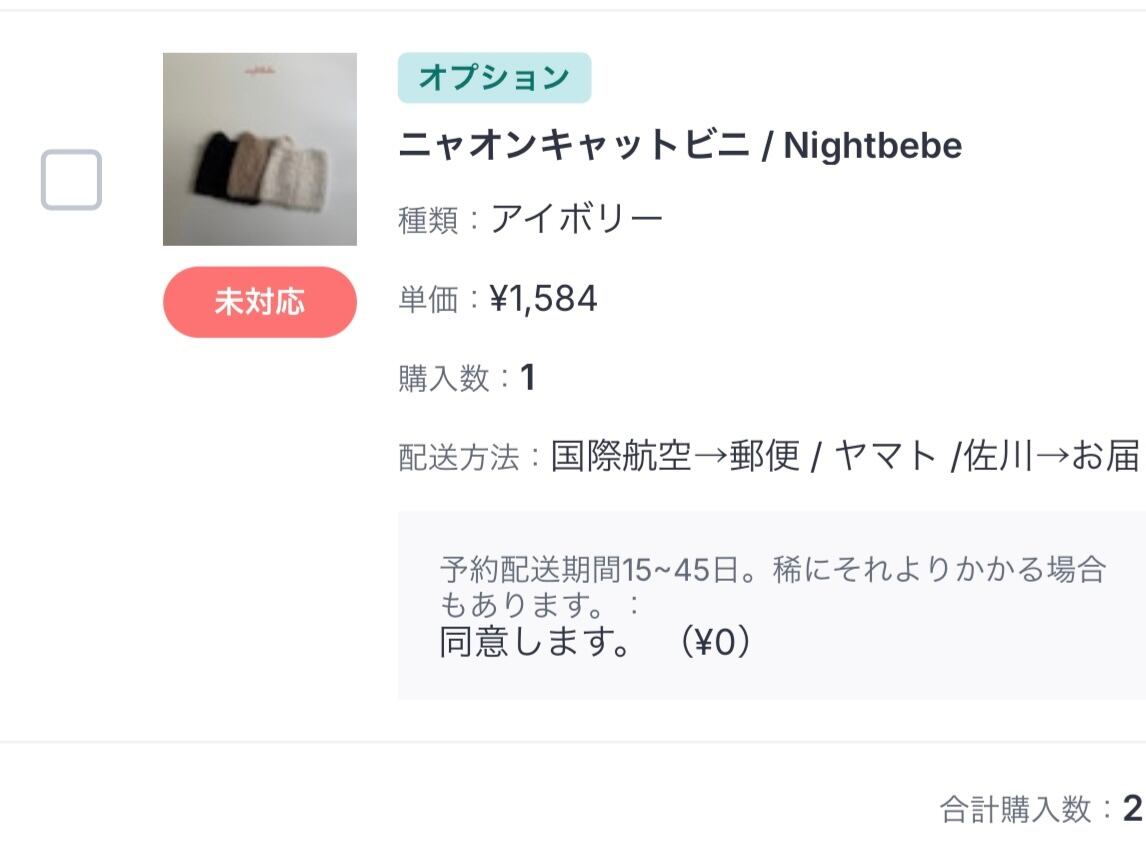Tick the checkbox beside the Nightbebe item

tap(71, 180)
